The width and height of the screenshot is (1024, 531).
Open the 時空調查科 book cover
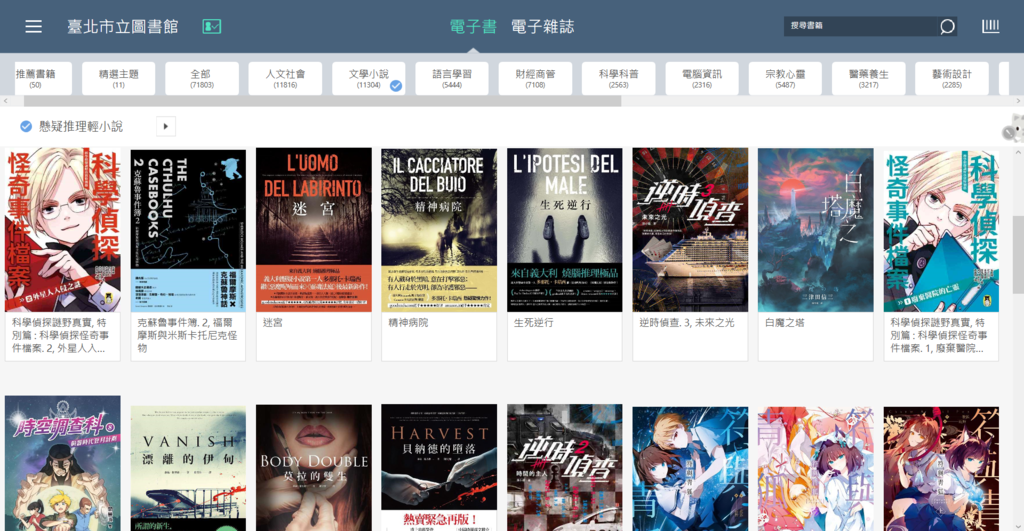pos(63,463)
